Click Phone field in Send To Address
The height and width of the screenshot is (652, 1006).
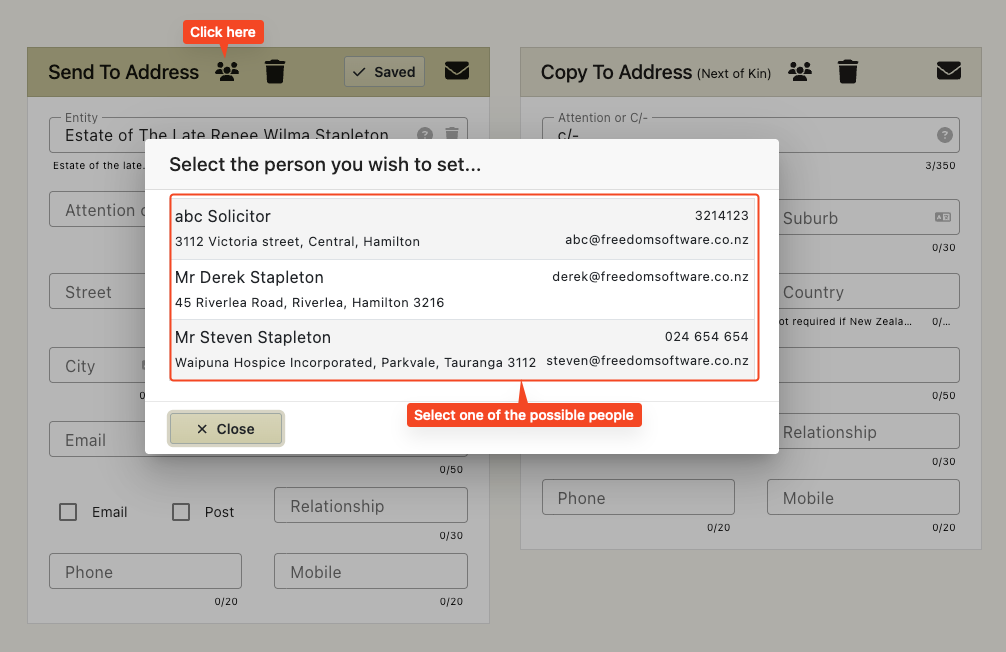pos(146,571)
